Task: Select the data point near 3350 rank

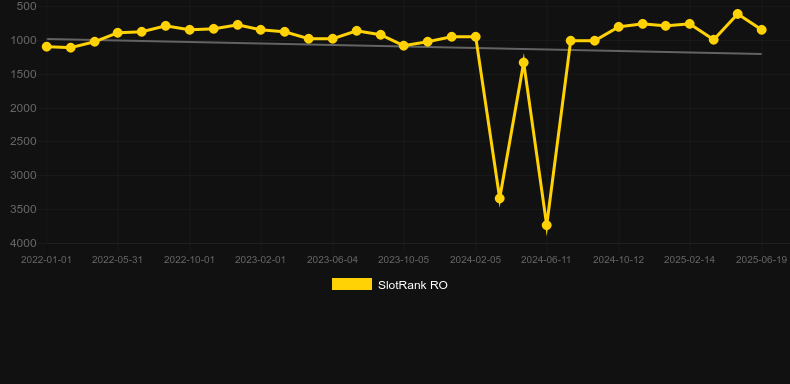Action: pos(500,199)
